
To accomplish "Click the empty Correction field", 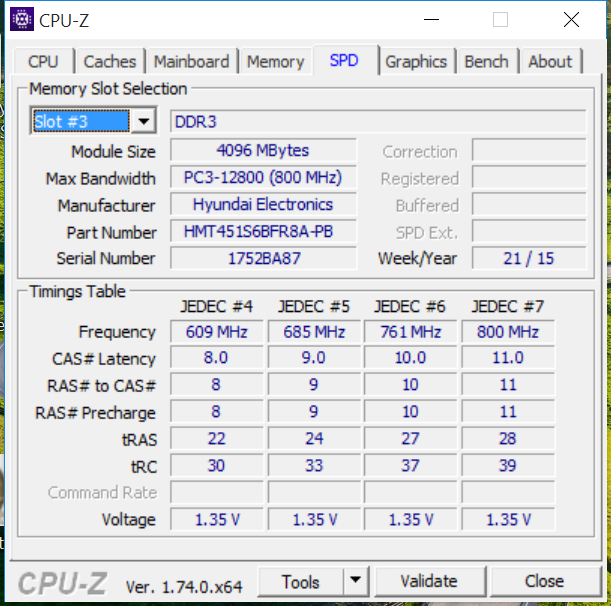I will tap(529, 150).
